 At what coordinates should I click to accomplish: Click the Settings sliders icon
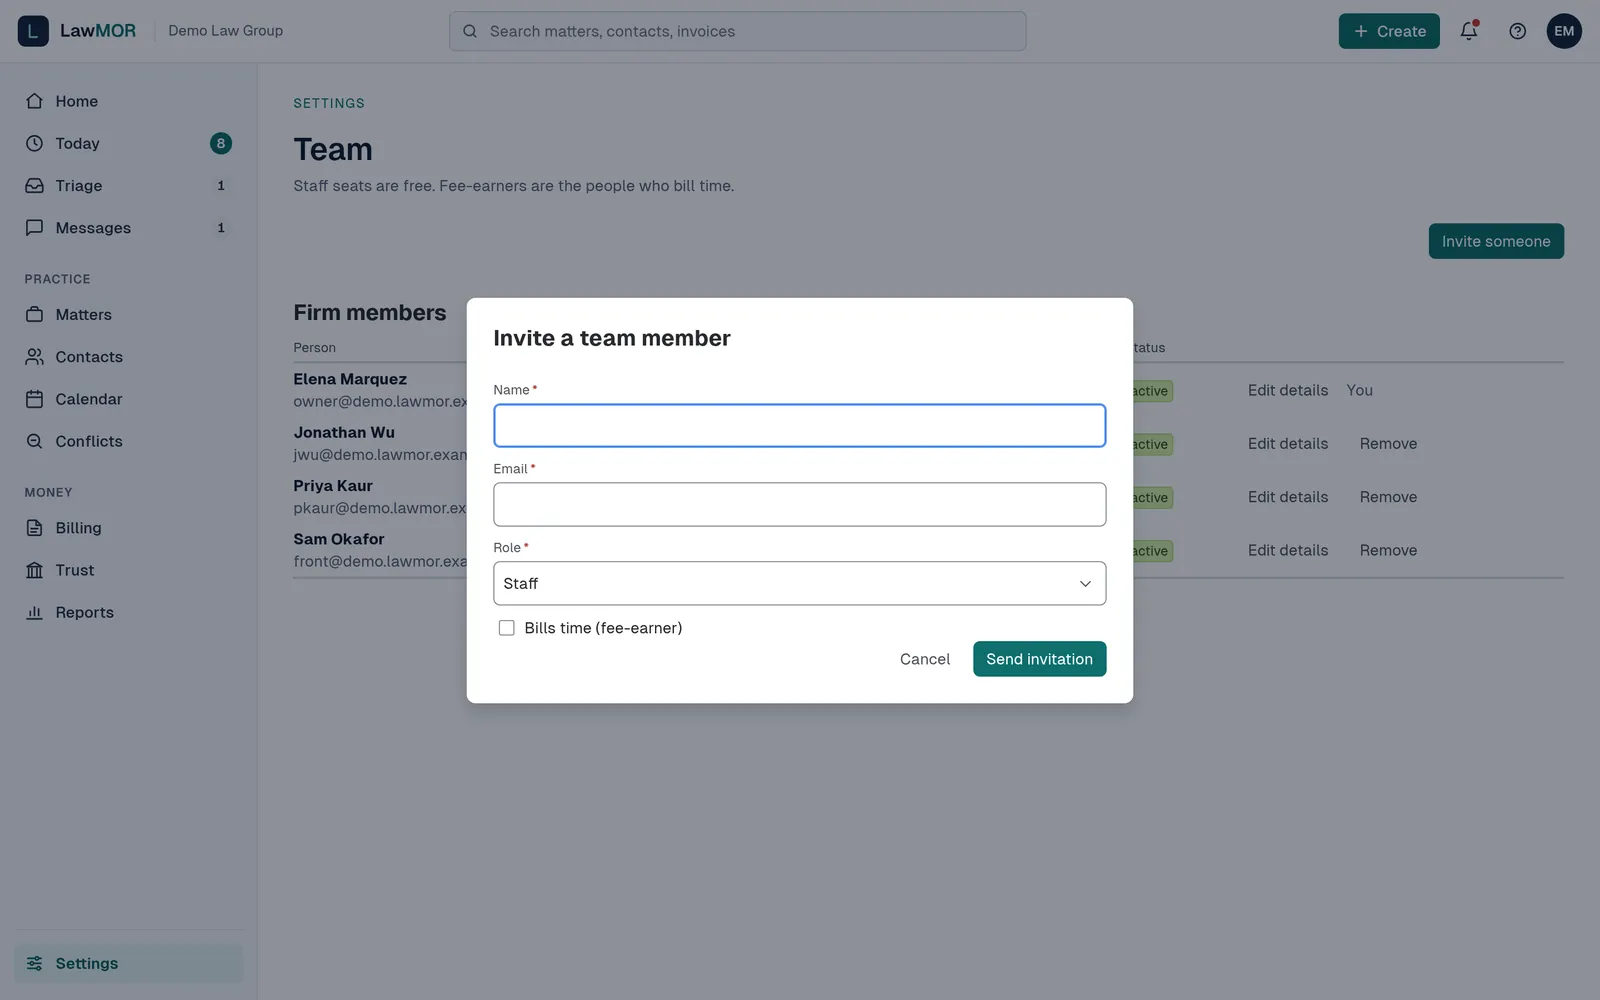click(34, 963)
